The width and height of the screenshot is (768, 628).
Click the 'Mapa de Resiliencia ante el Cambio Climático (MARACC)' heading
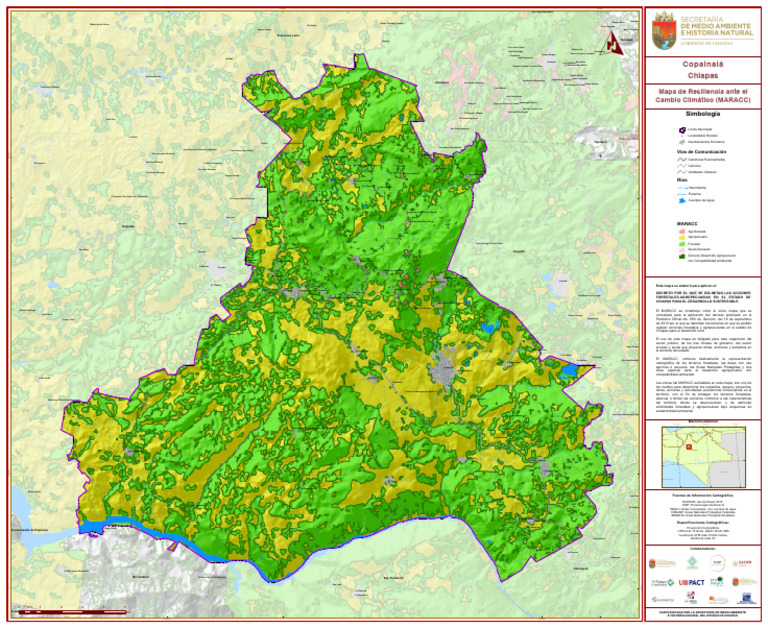pos(703,96)
